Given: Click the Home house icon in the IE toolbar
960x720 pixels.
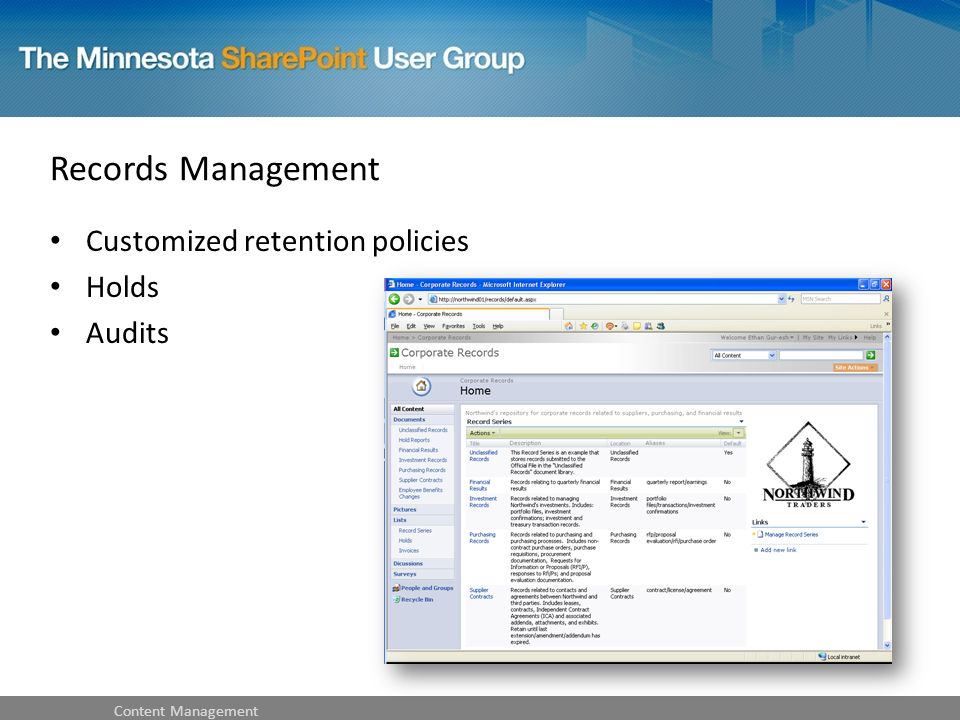Looking at the screenshot, I should (x=568, y=326).
